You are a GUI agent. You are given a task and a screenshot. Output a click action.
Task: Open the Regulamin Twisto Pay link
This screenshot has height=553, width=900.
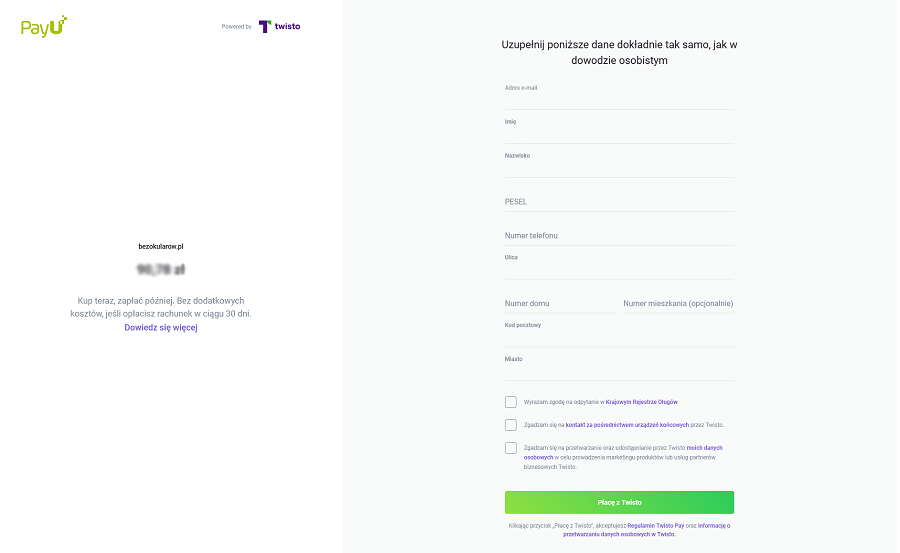tap(655, 525)
